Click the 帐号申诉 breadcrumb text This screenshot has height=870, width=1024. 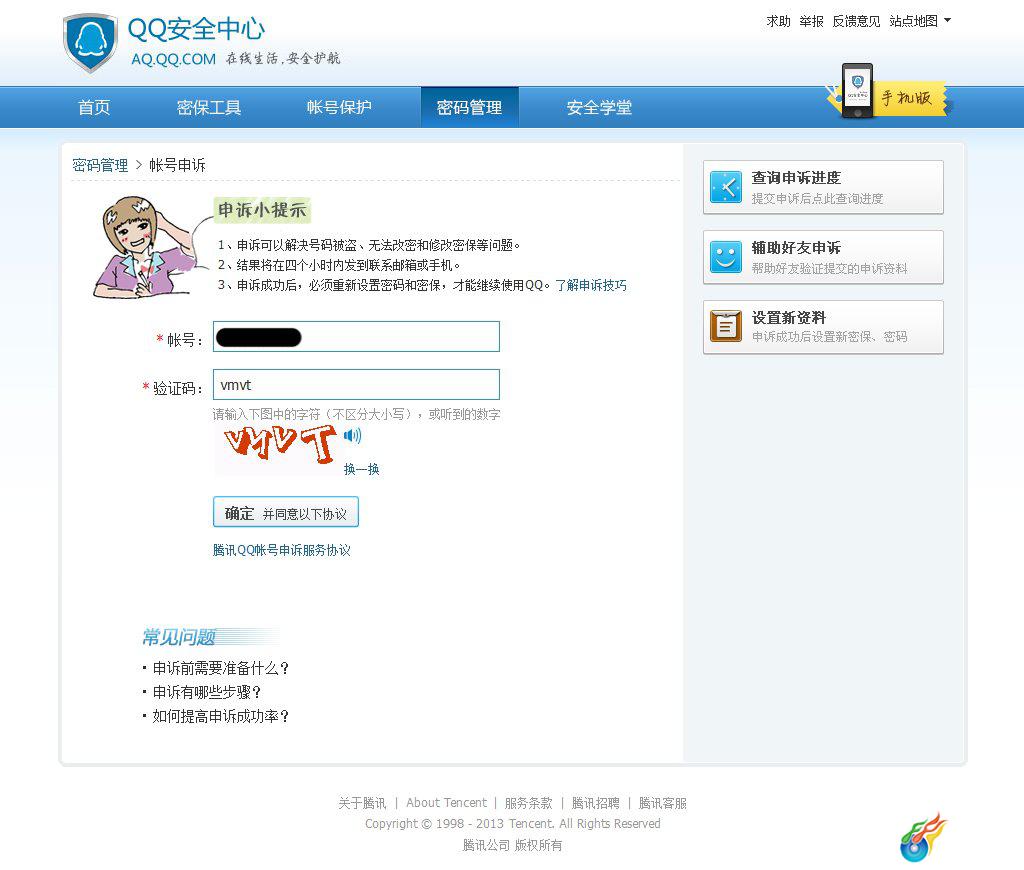click(177, 165)
